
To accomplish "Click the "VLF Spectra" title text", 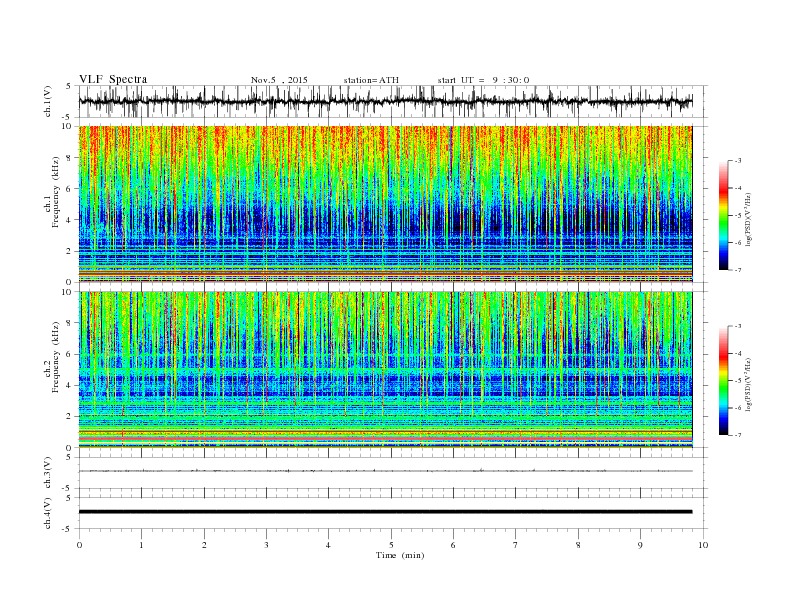I will click(113, 79).
